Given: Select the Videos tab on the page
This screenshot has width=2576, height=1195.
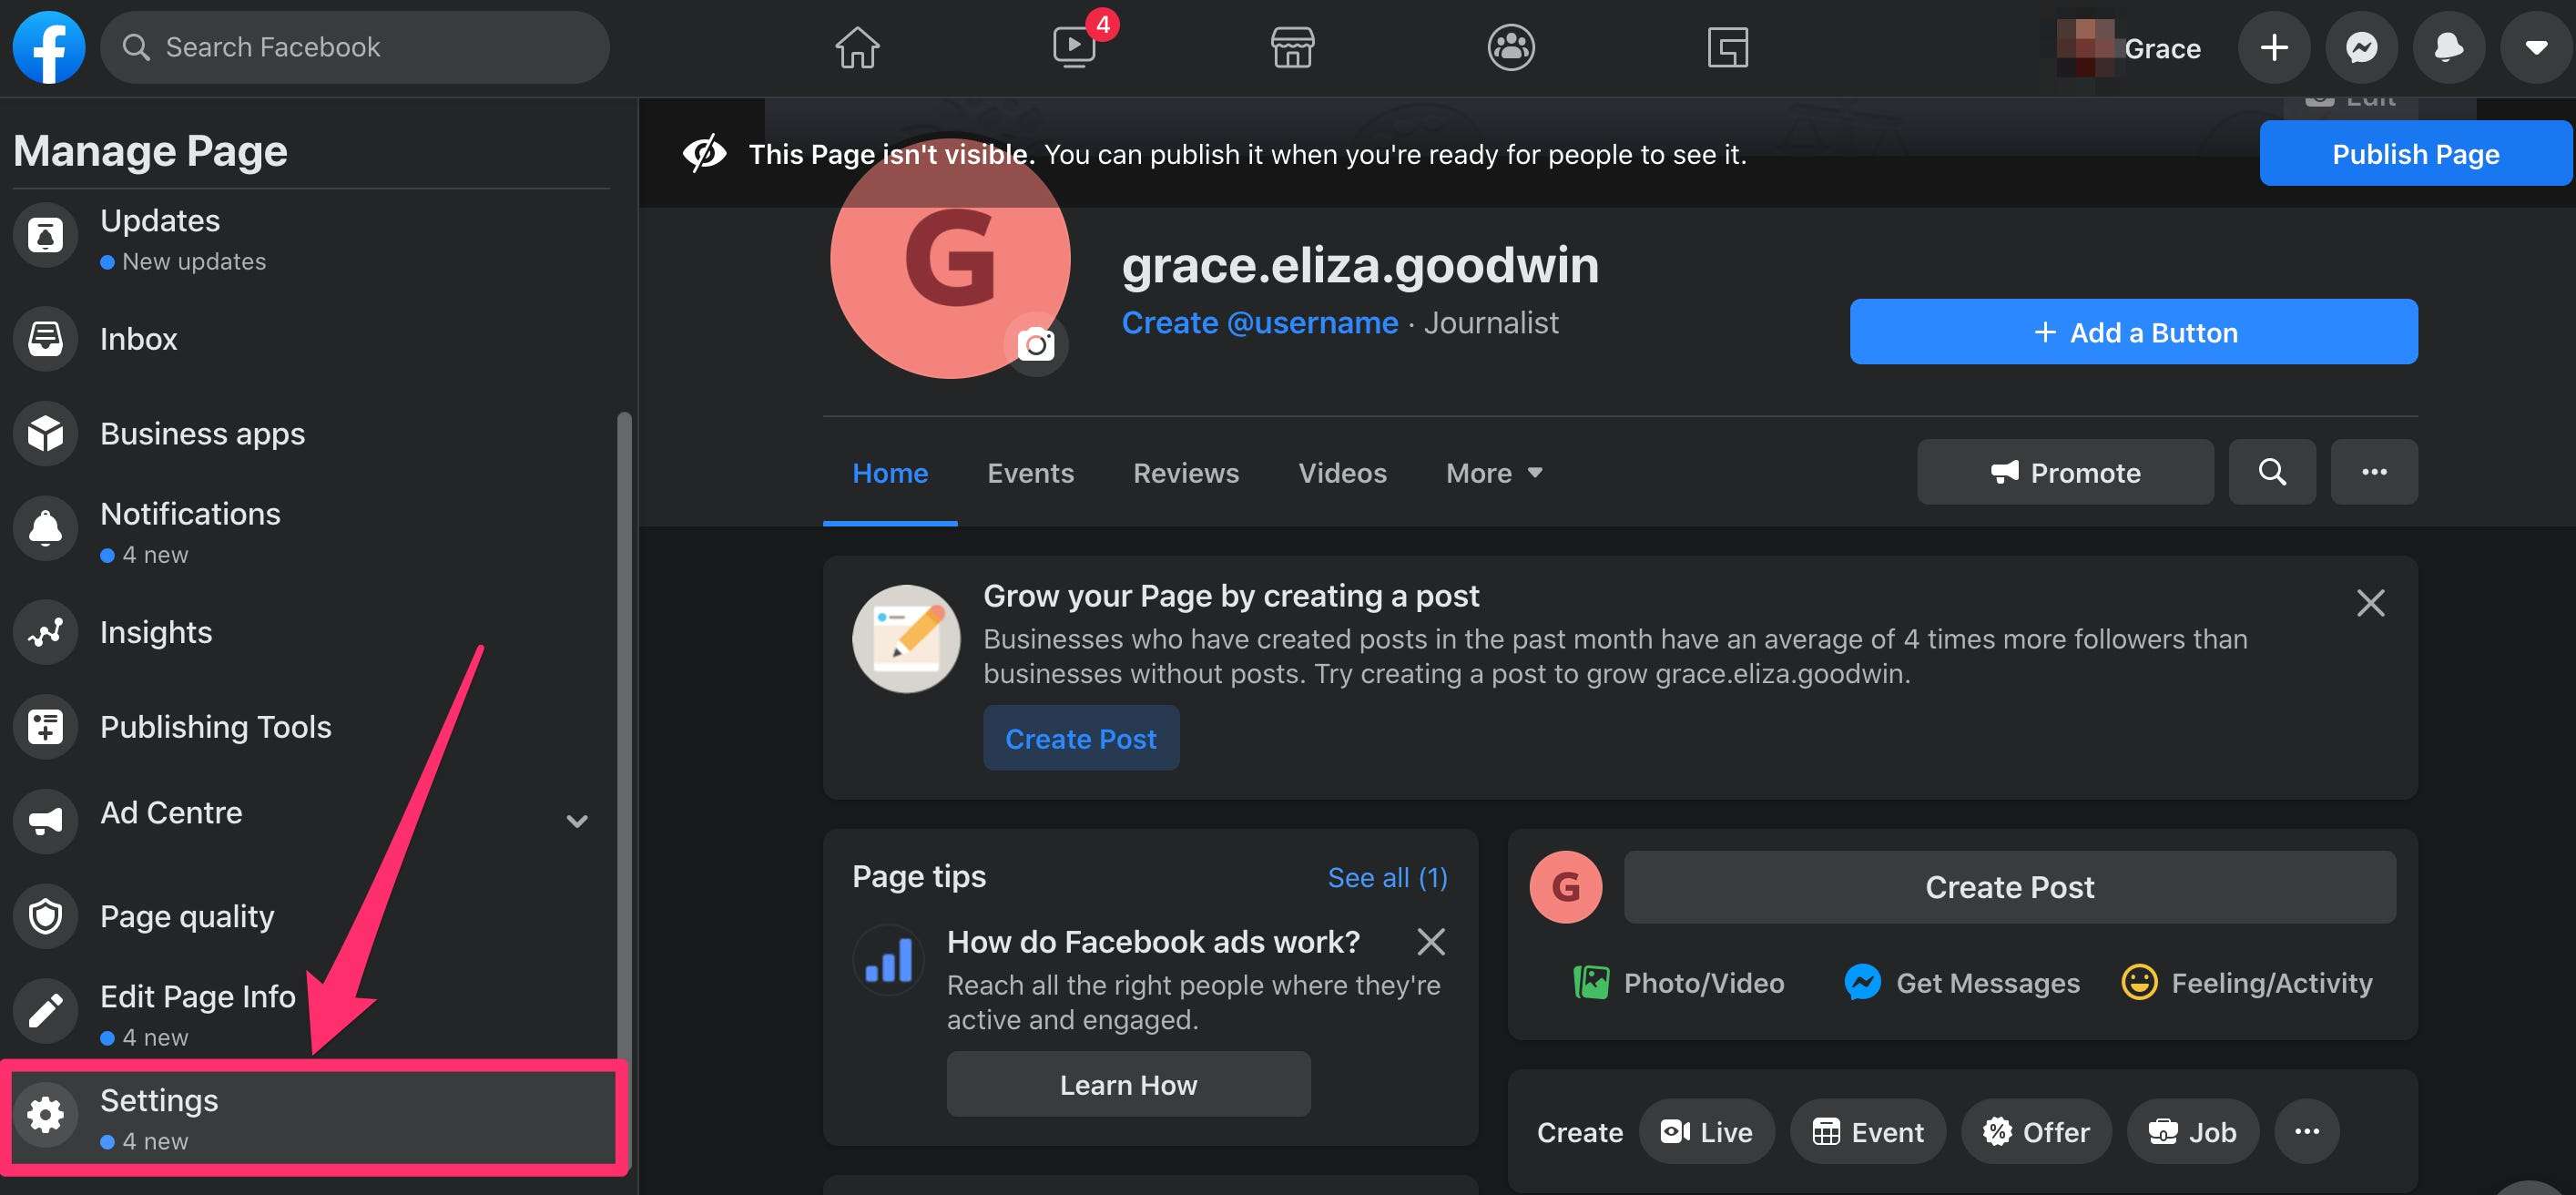Looking at the screenshot, I should click(1342, 472).
